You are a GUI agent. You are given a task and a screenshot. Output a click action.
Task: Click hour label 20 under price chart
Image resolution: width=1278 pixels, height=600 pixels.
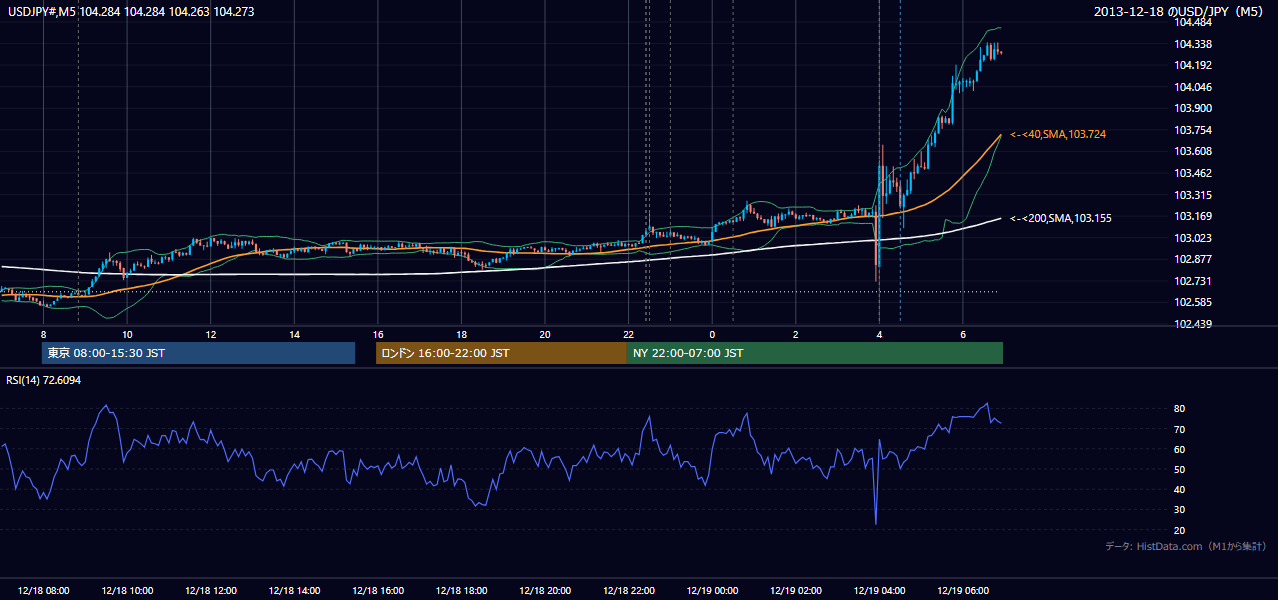coord(544,334)
